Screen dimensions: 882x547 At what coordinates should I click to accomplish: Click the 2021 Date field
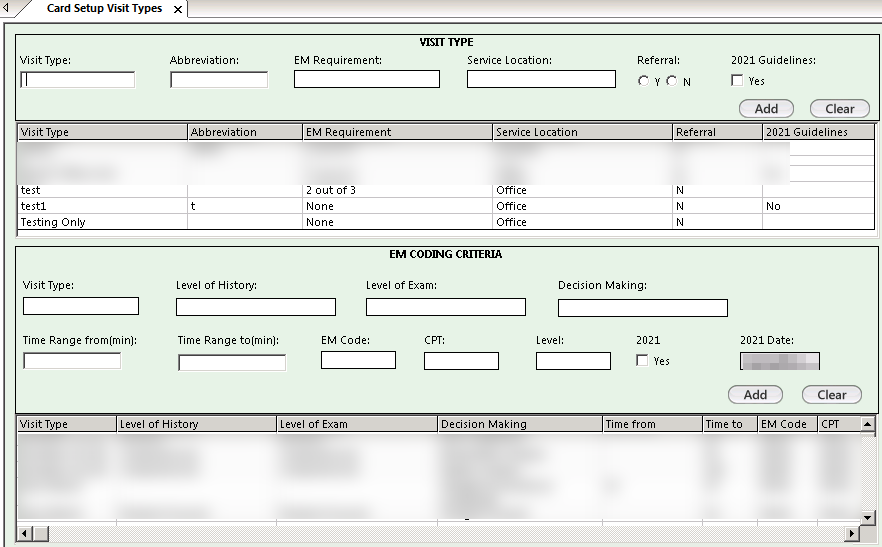[780, 361]
